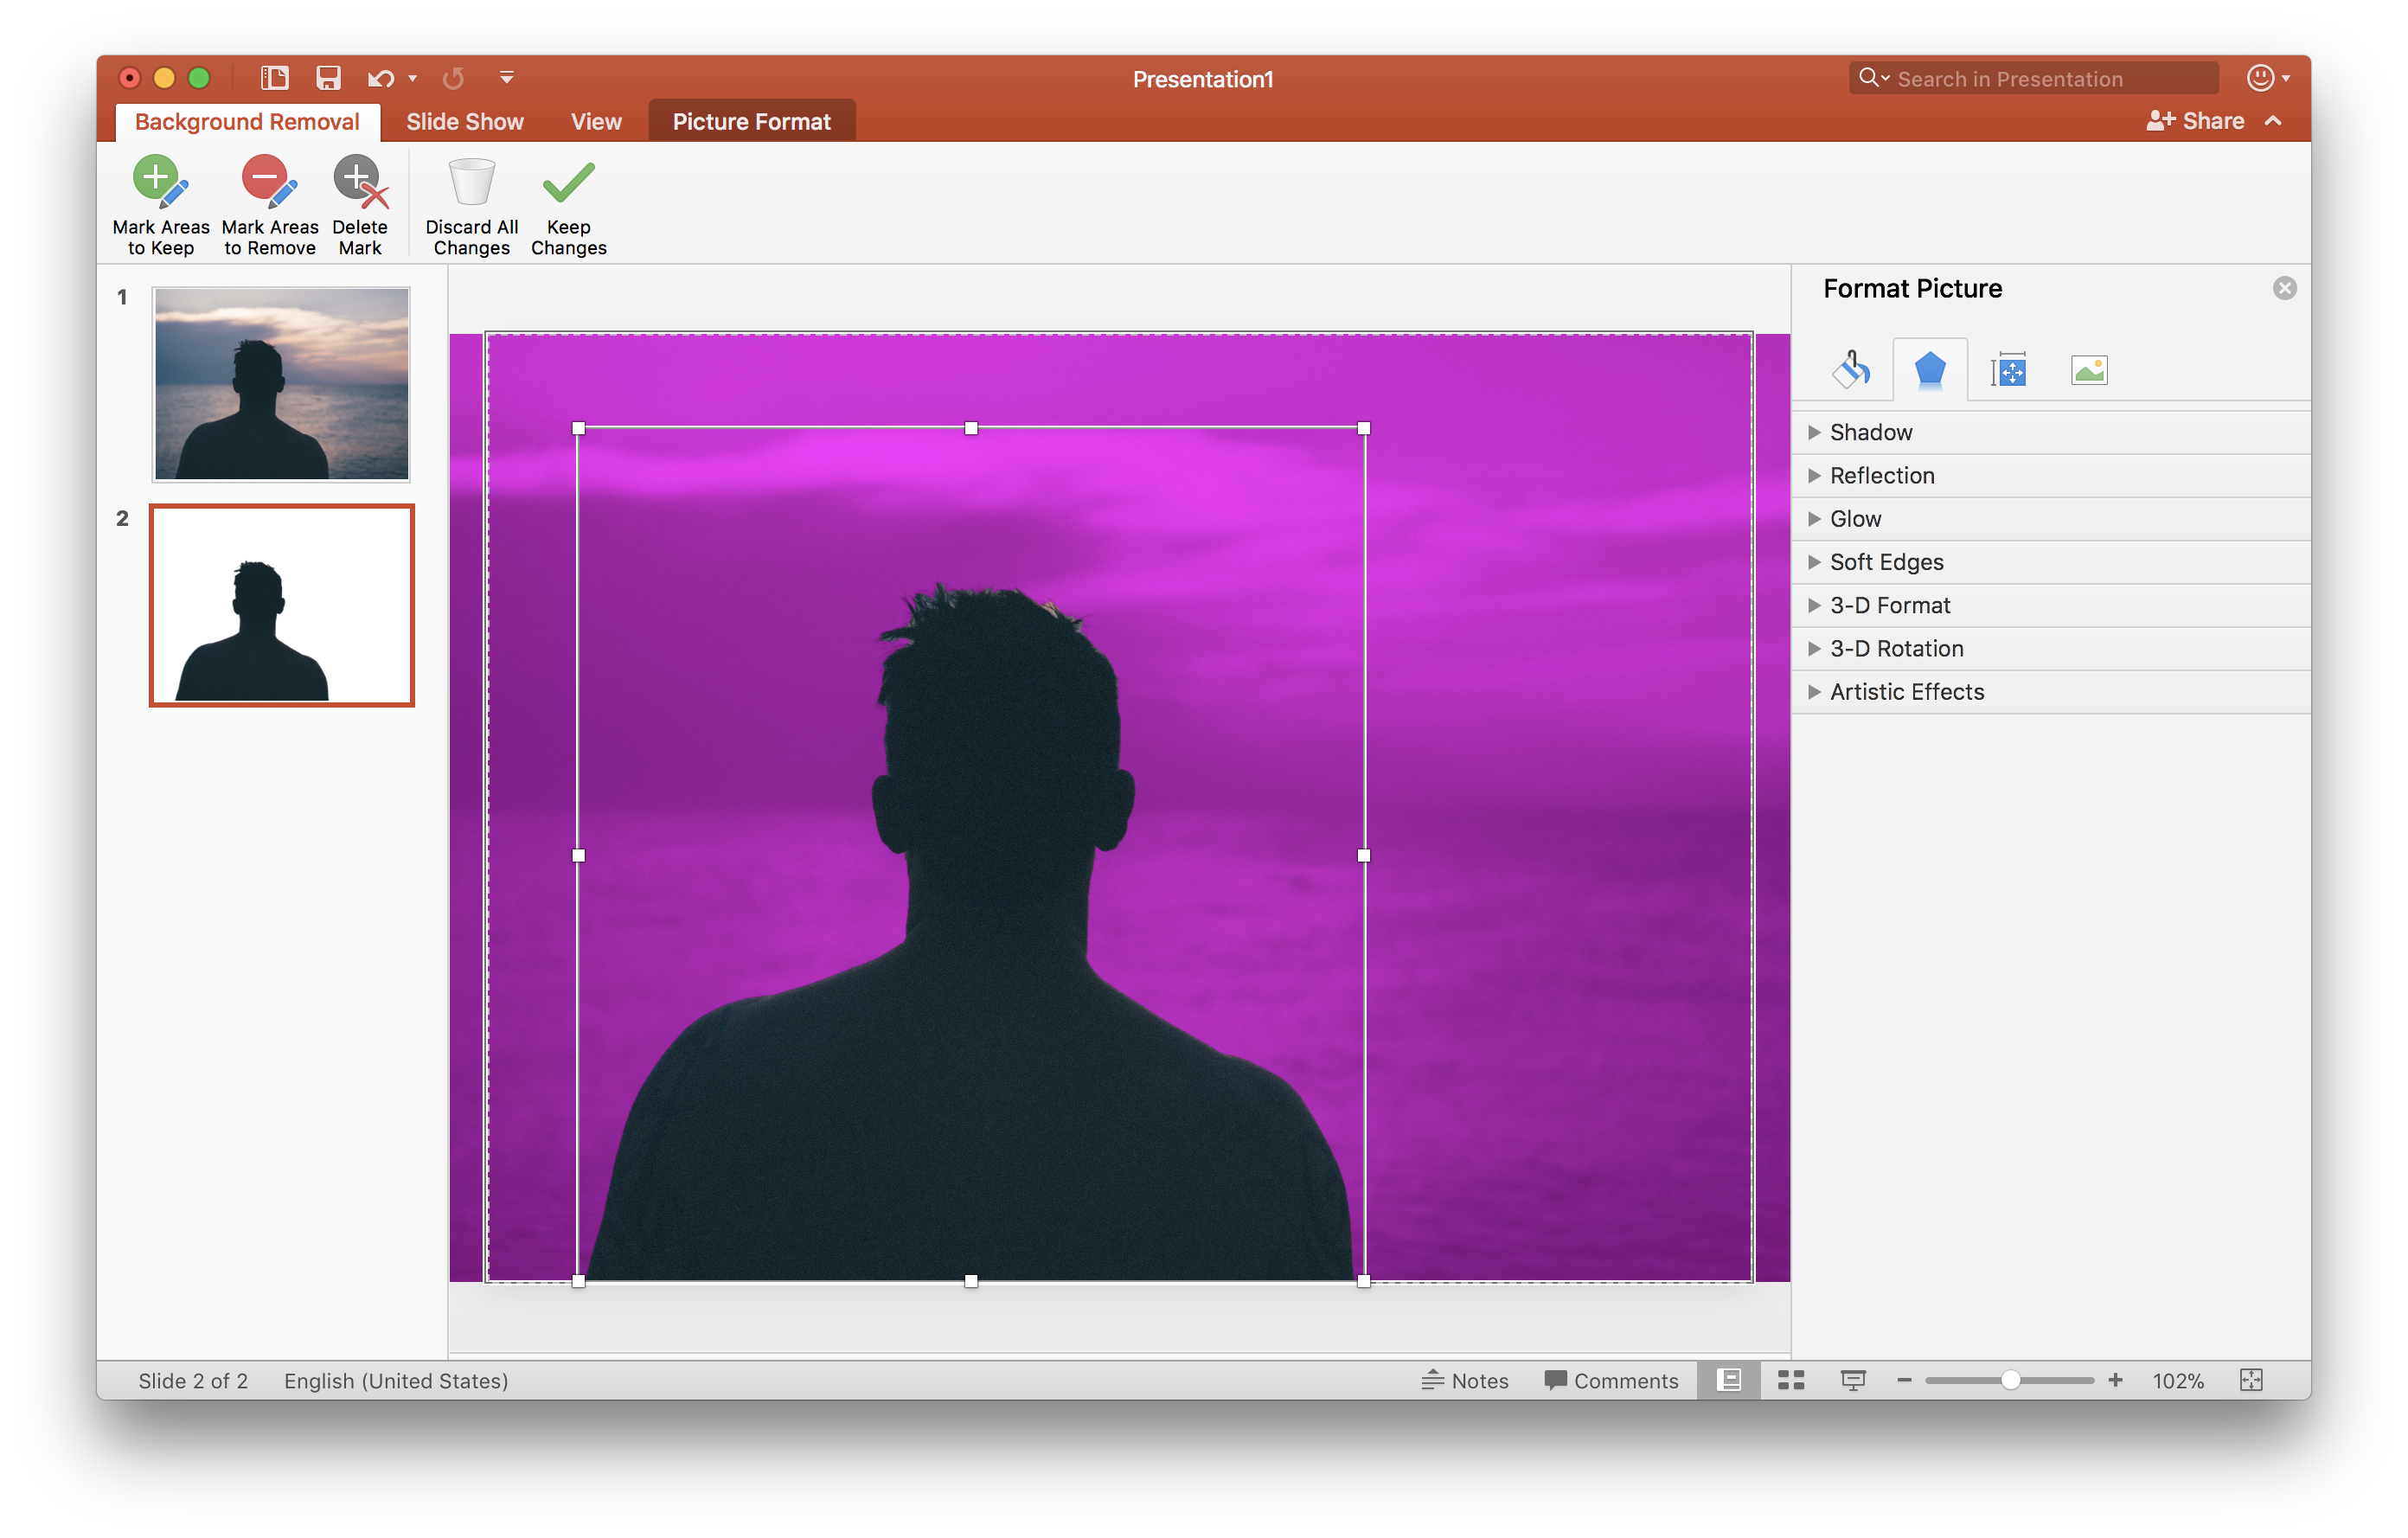The width and height of the screenshot is (2408, 1538).
Task: Open the Picture Format tab
Action: click(x=752, y=121)
